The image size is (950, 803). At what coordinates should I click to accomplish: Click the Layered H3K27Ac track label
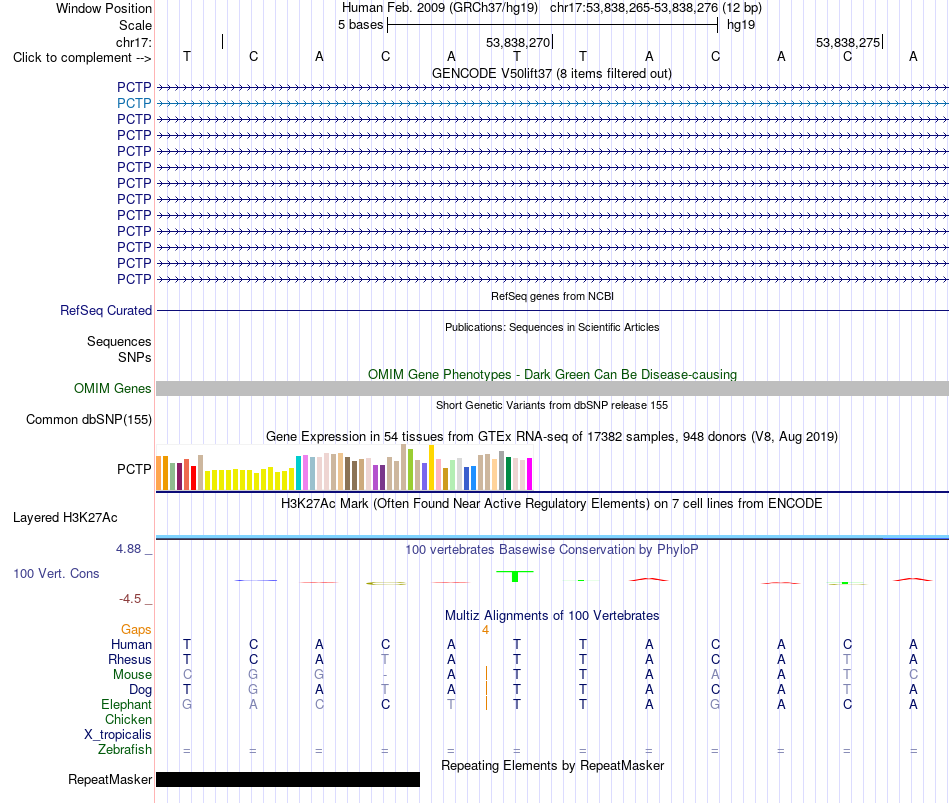point(65,518)
